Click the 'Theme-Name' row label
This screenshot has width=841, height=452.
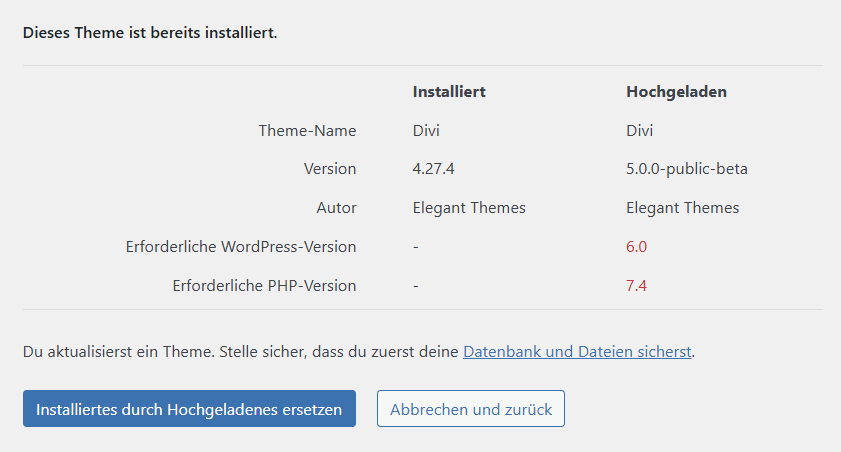pos(307,130)
